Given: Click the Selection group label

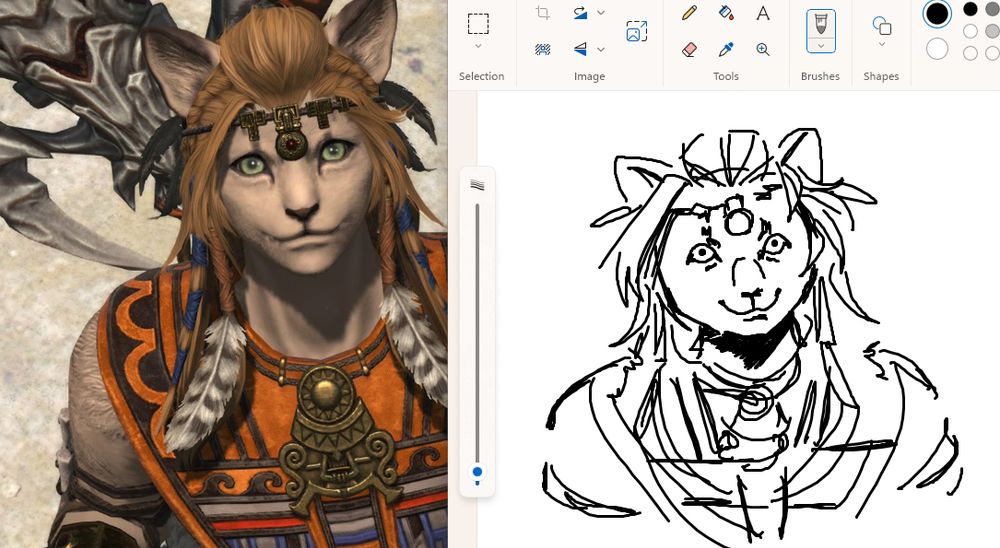Looking at the screenshot, I should (482, 77).
